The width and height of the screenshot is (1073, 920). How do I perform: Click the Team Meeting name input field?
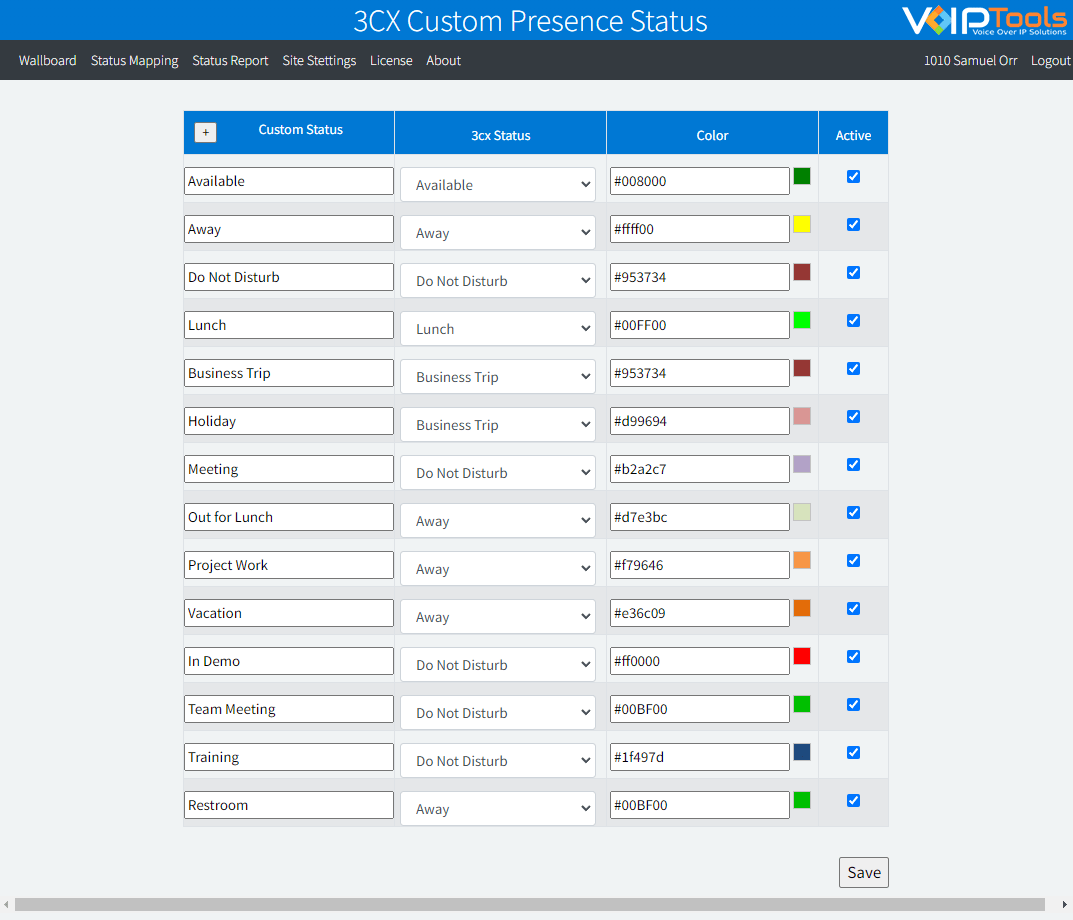click(288, 708)
